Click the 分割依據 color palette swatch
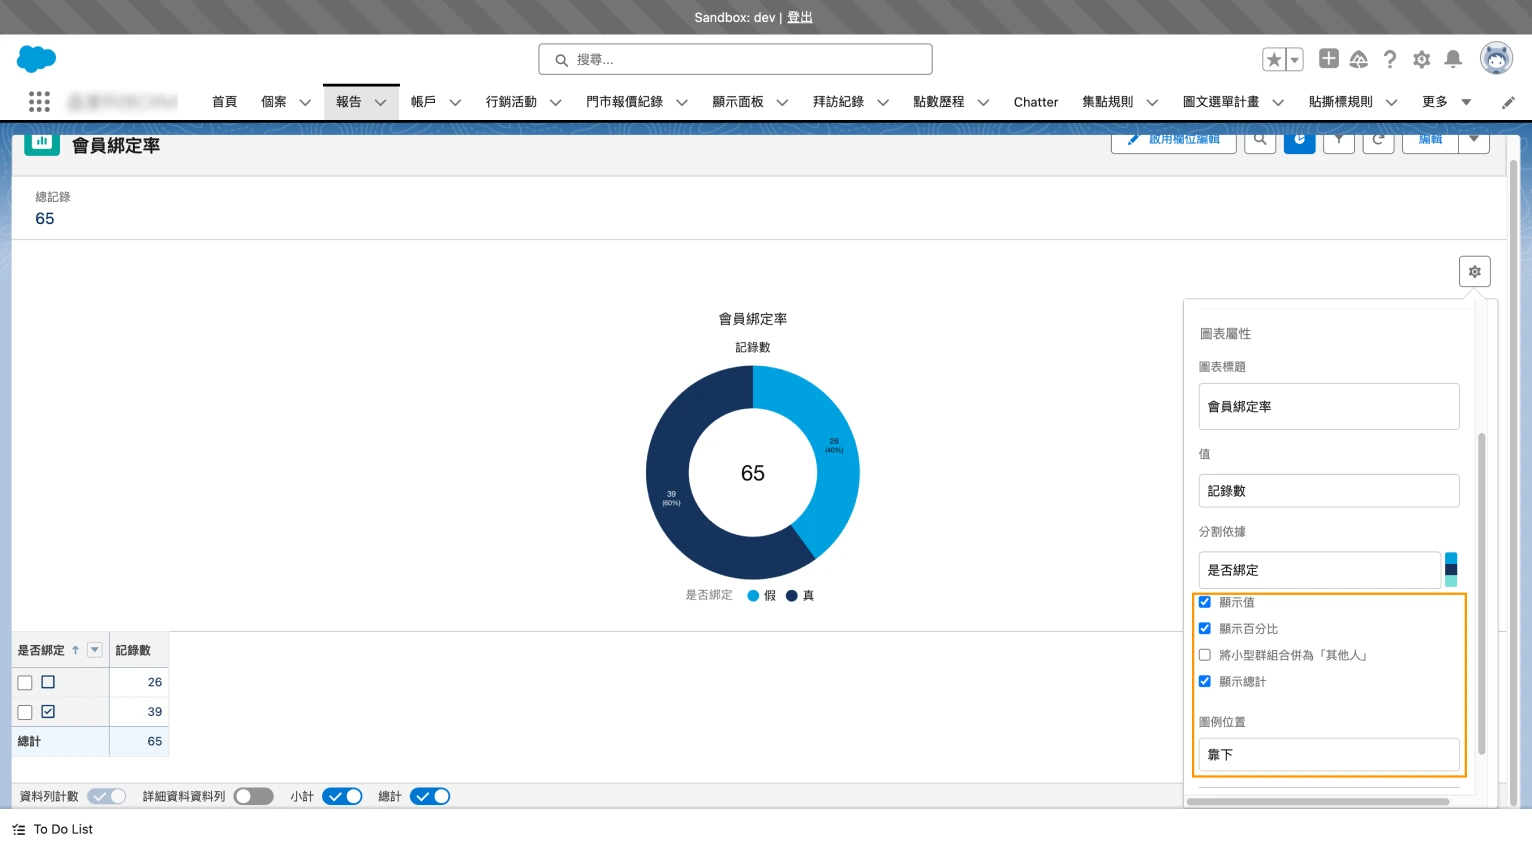 pyautogui.click(x=1450, y=570)
